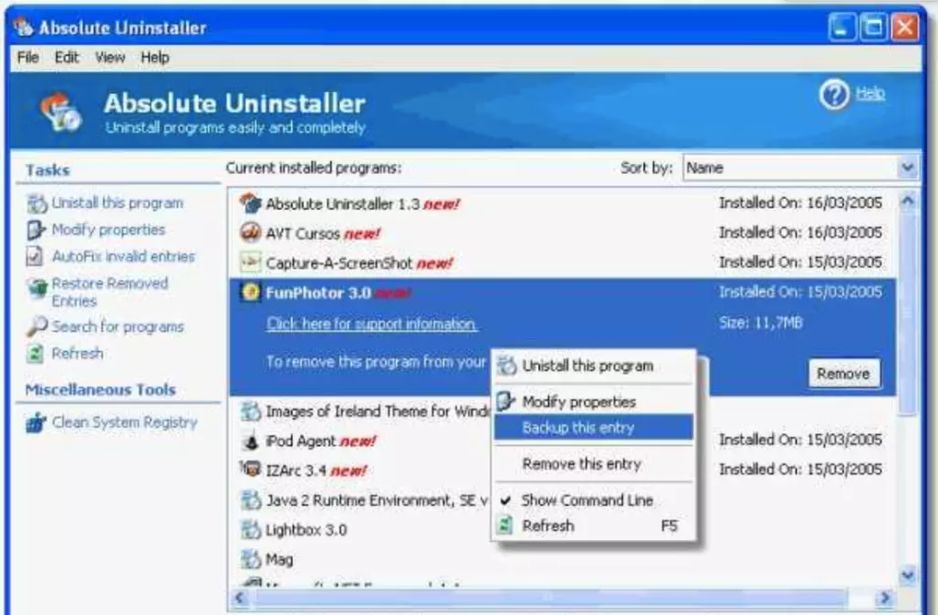Click the FunPhotor 3.0 program icon
938x615 pixels.
coord(251,292)
